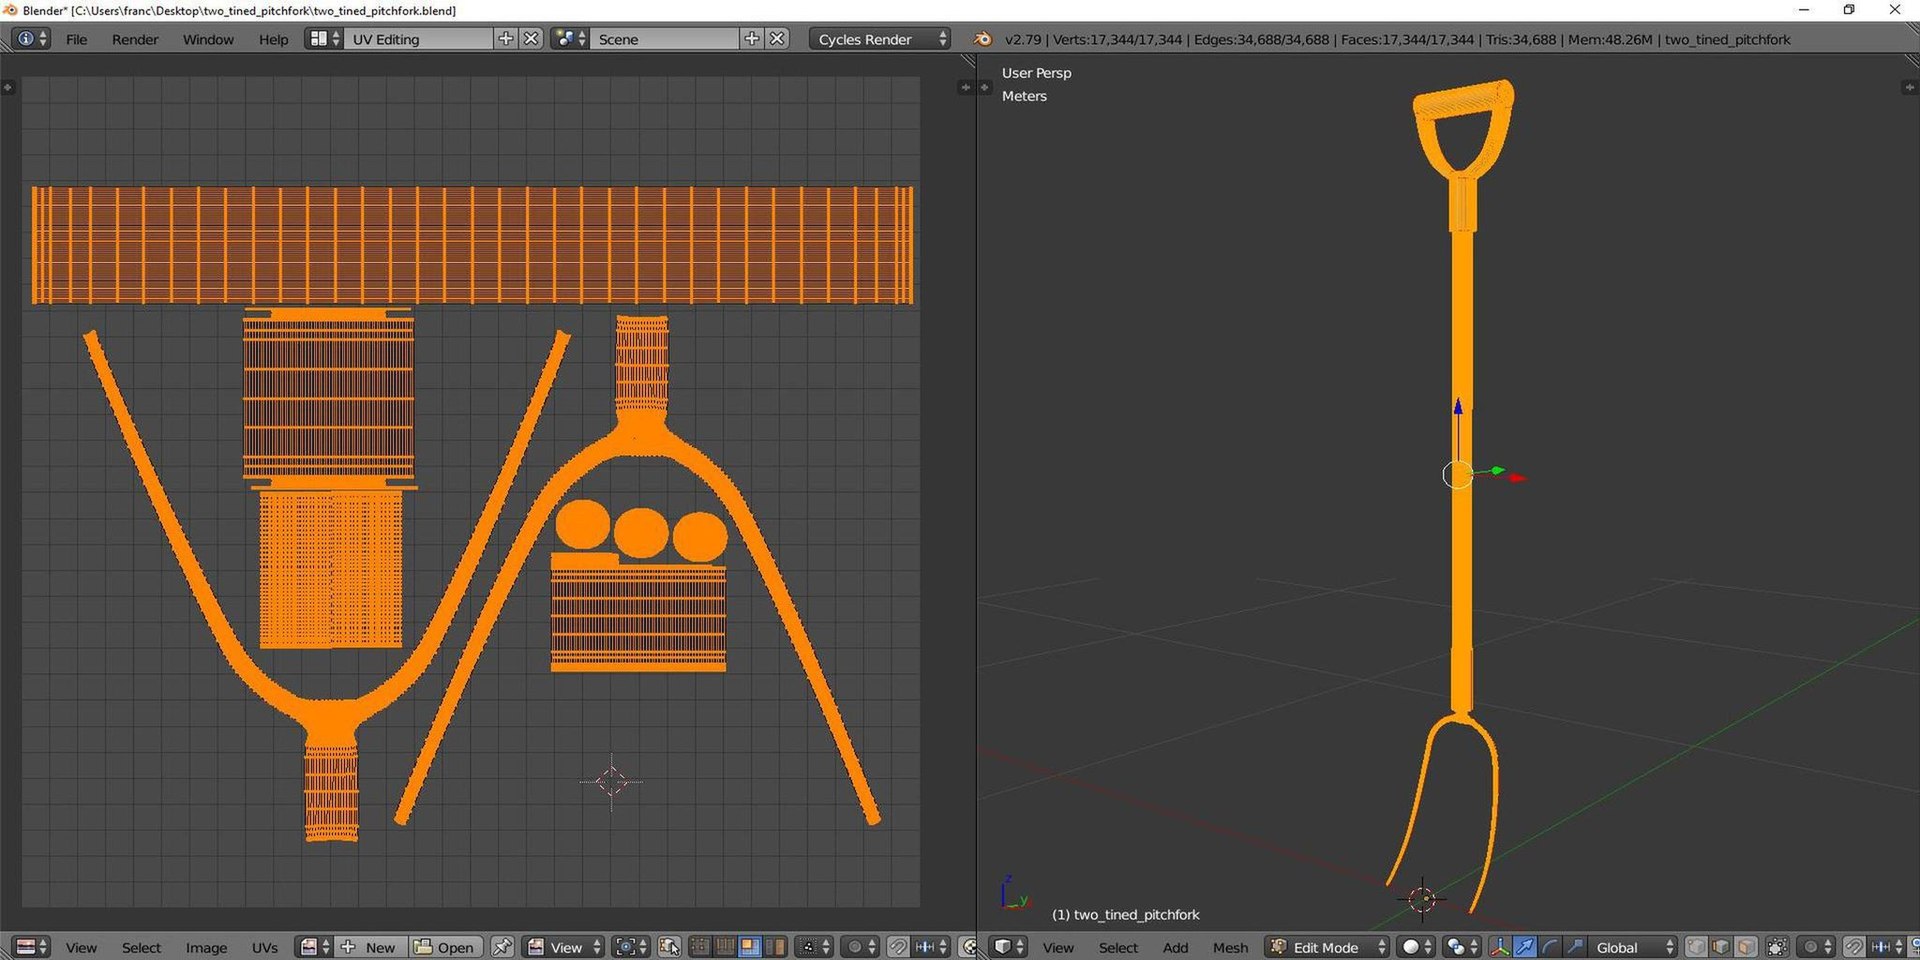
Task: Open the UVs menu
Action: tap(265, 947)
